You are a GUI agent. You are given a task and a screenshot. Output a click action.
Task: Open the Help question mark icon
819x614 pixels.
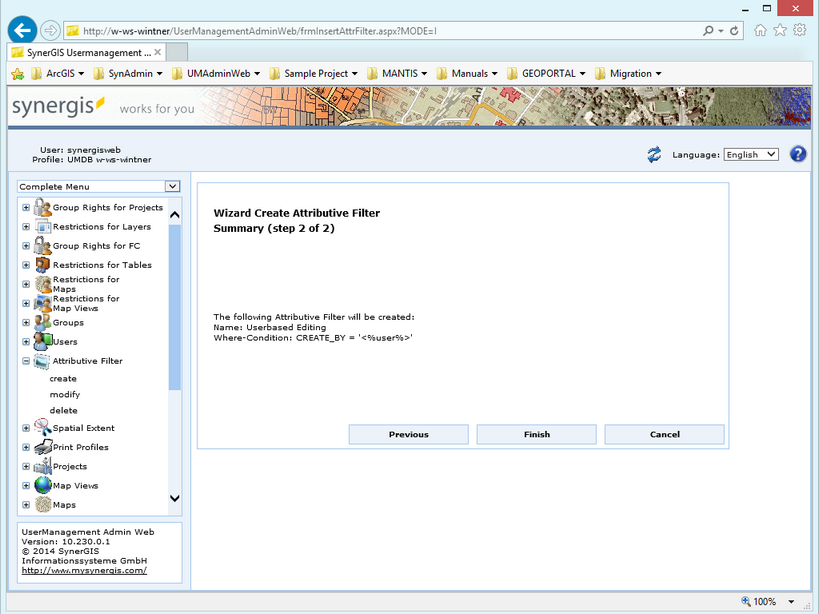(796, 152)
